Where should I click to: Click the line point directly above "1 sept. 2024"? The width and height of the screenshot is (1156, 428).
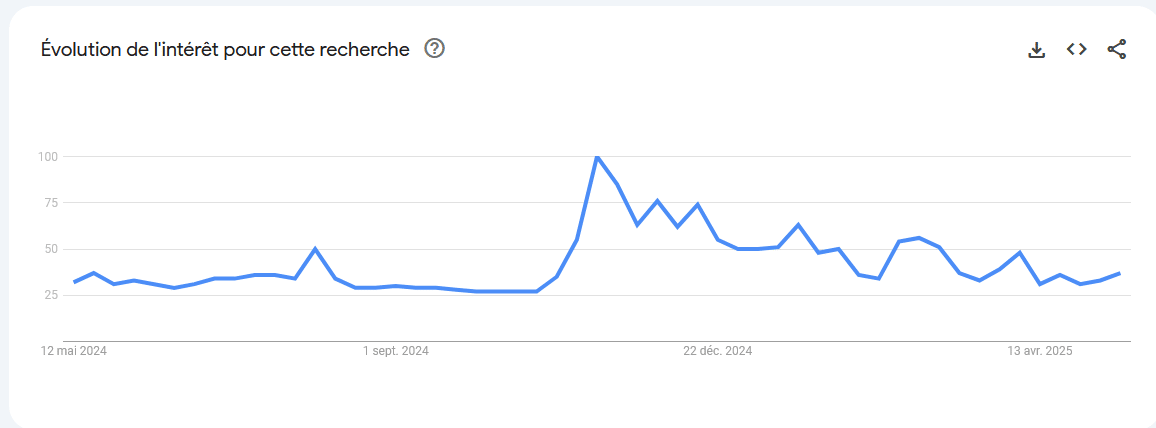396,286
